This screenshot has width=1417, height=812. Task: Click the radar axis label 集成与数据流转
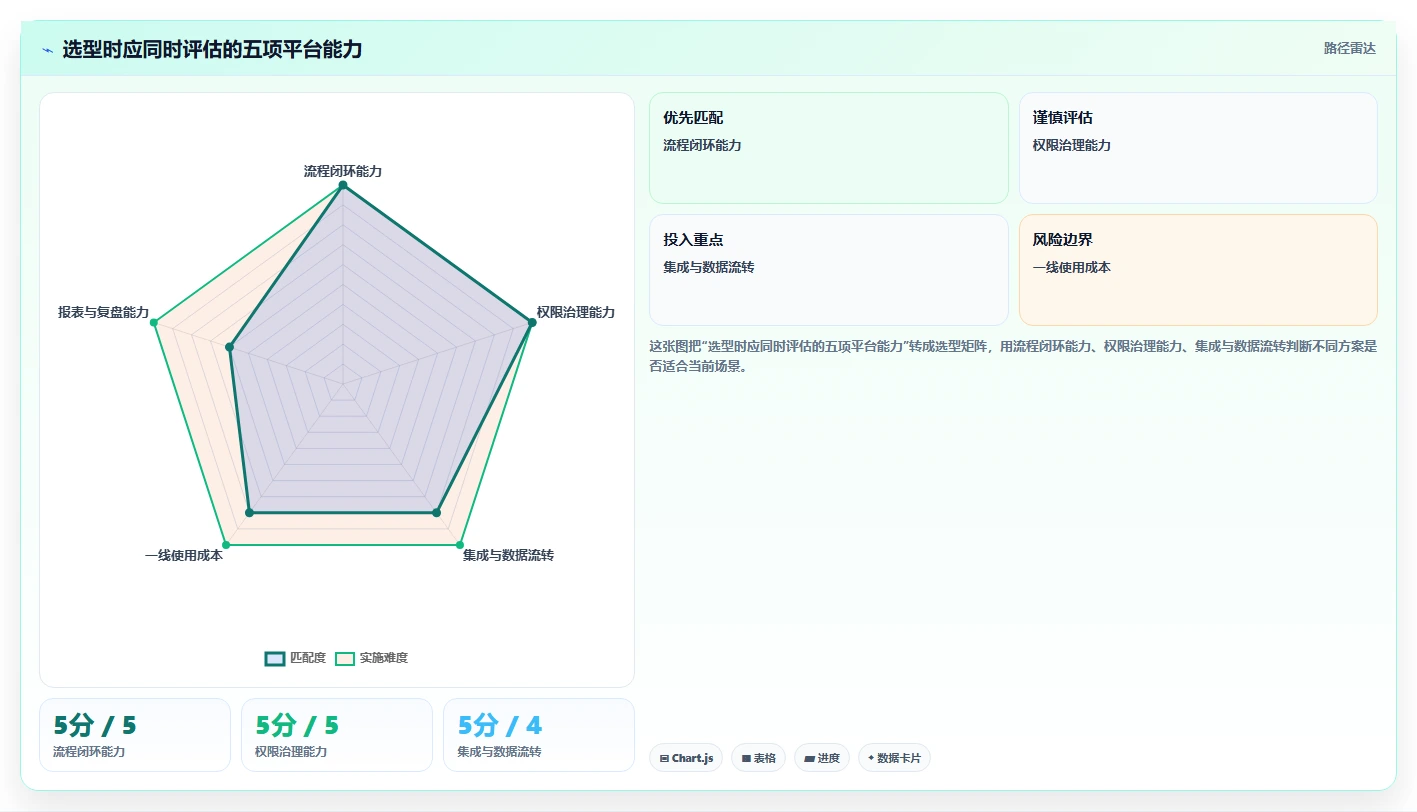(x=508, y=555)
